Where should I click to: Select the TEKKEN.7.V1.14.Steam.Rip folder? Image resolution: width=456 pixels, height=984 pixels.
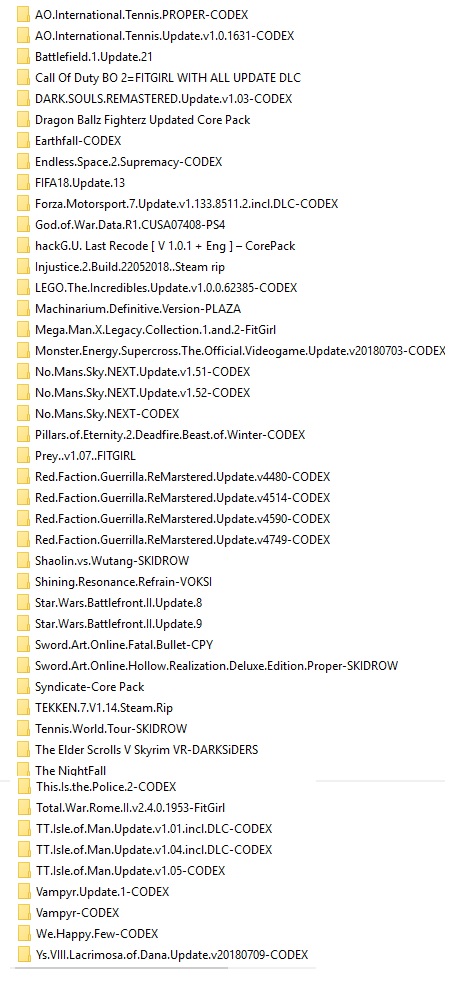pos(103,708)
